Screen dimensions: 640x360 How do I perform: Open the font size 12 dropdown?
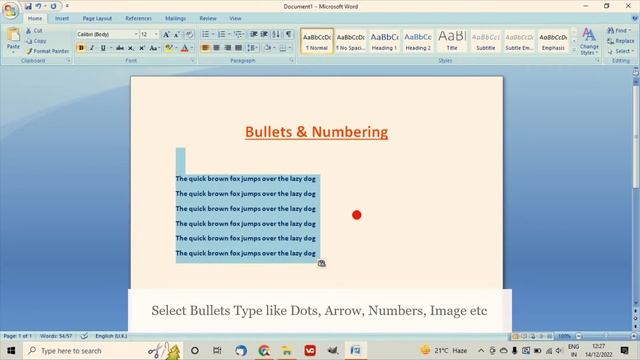156,35
